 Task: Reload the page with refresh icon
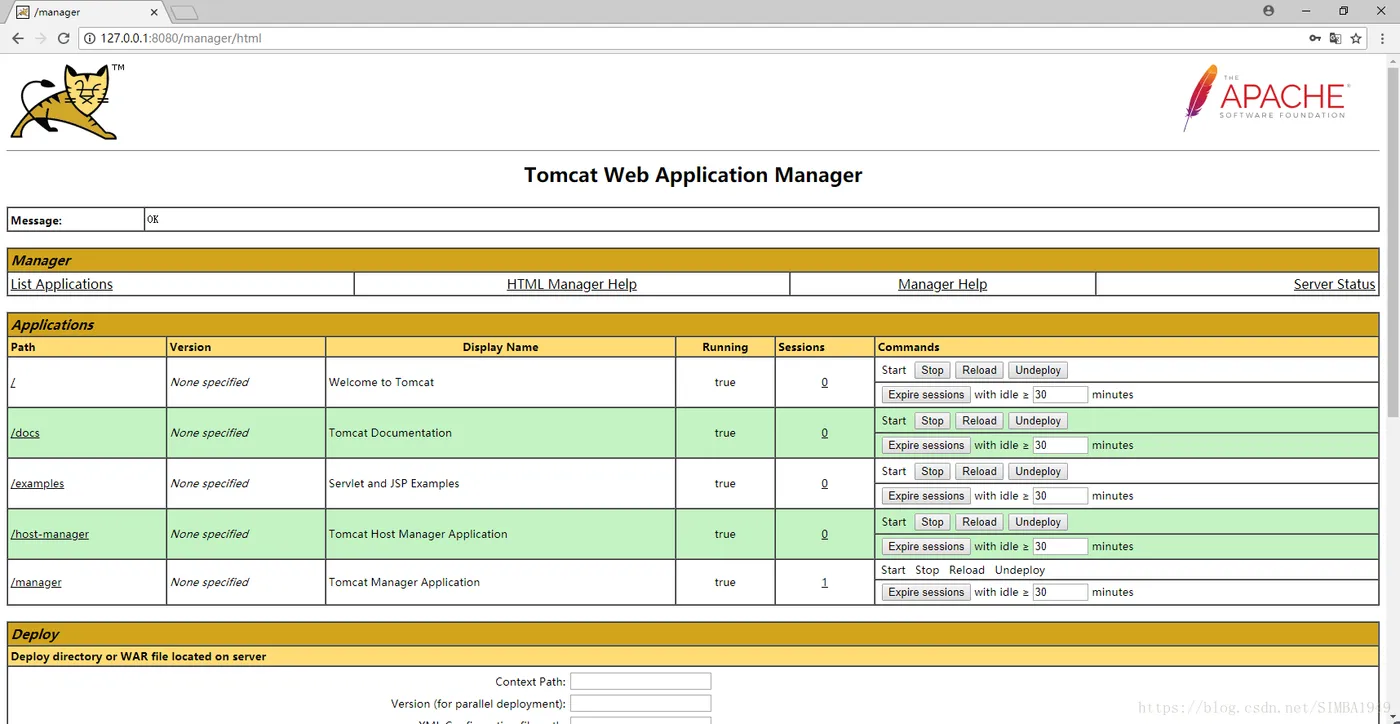click(x=64, y=38)
